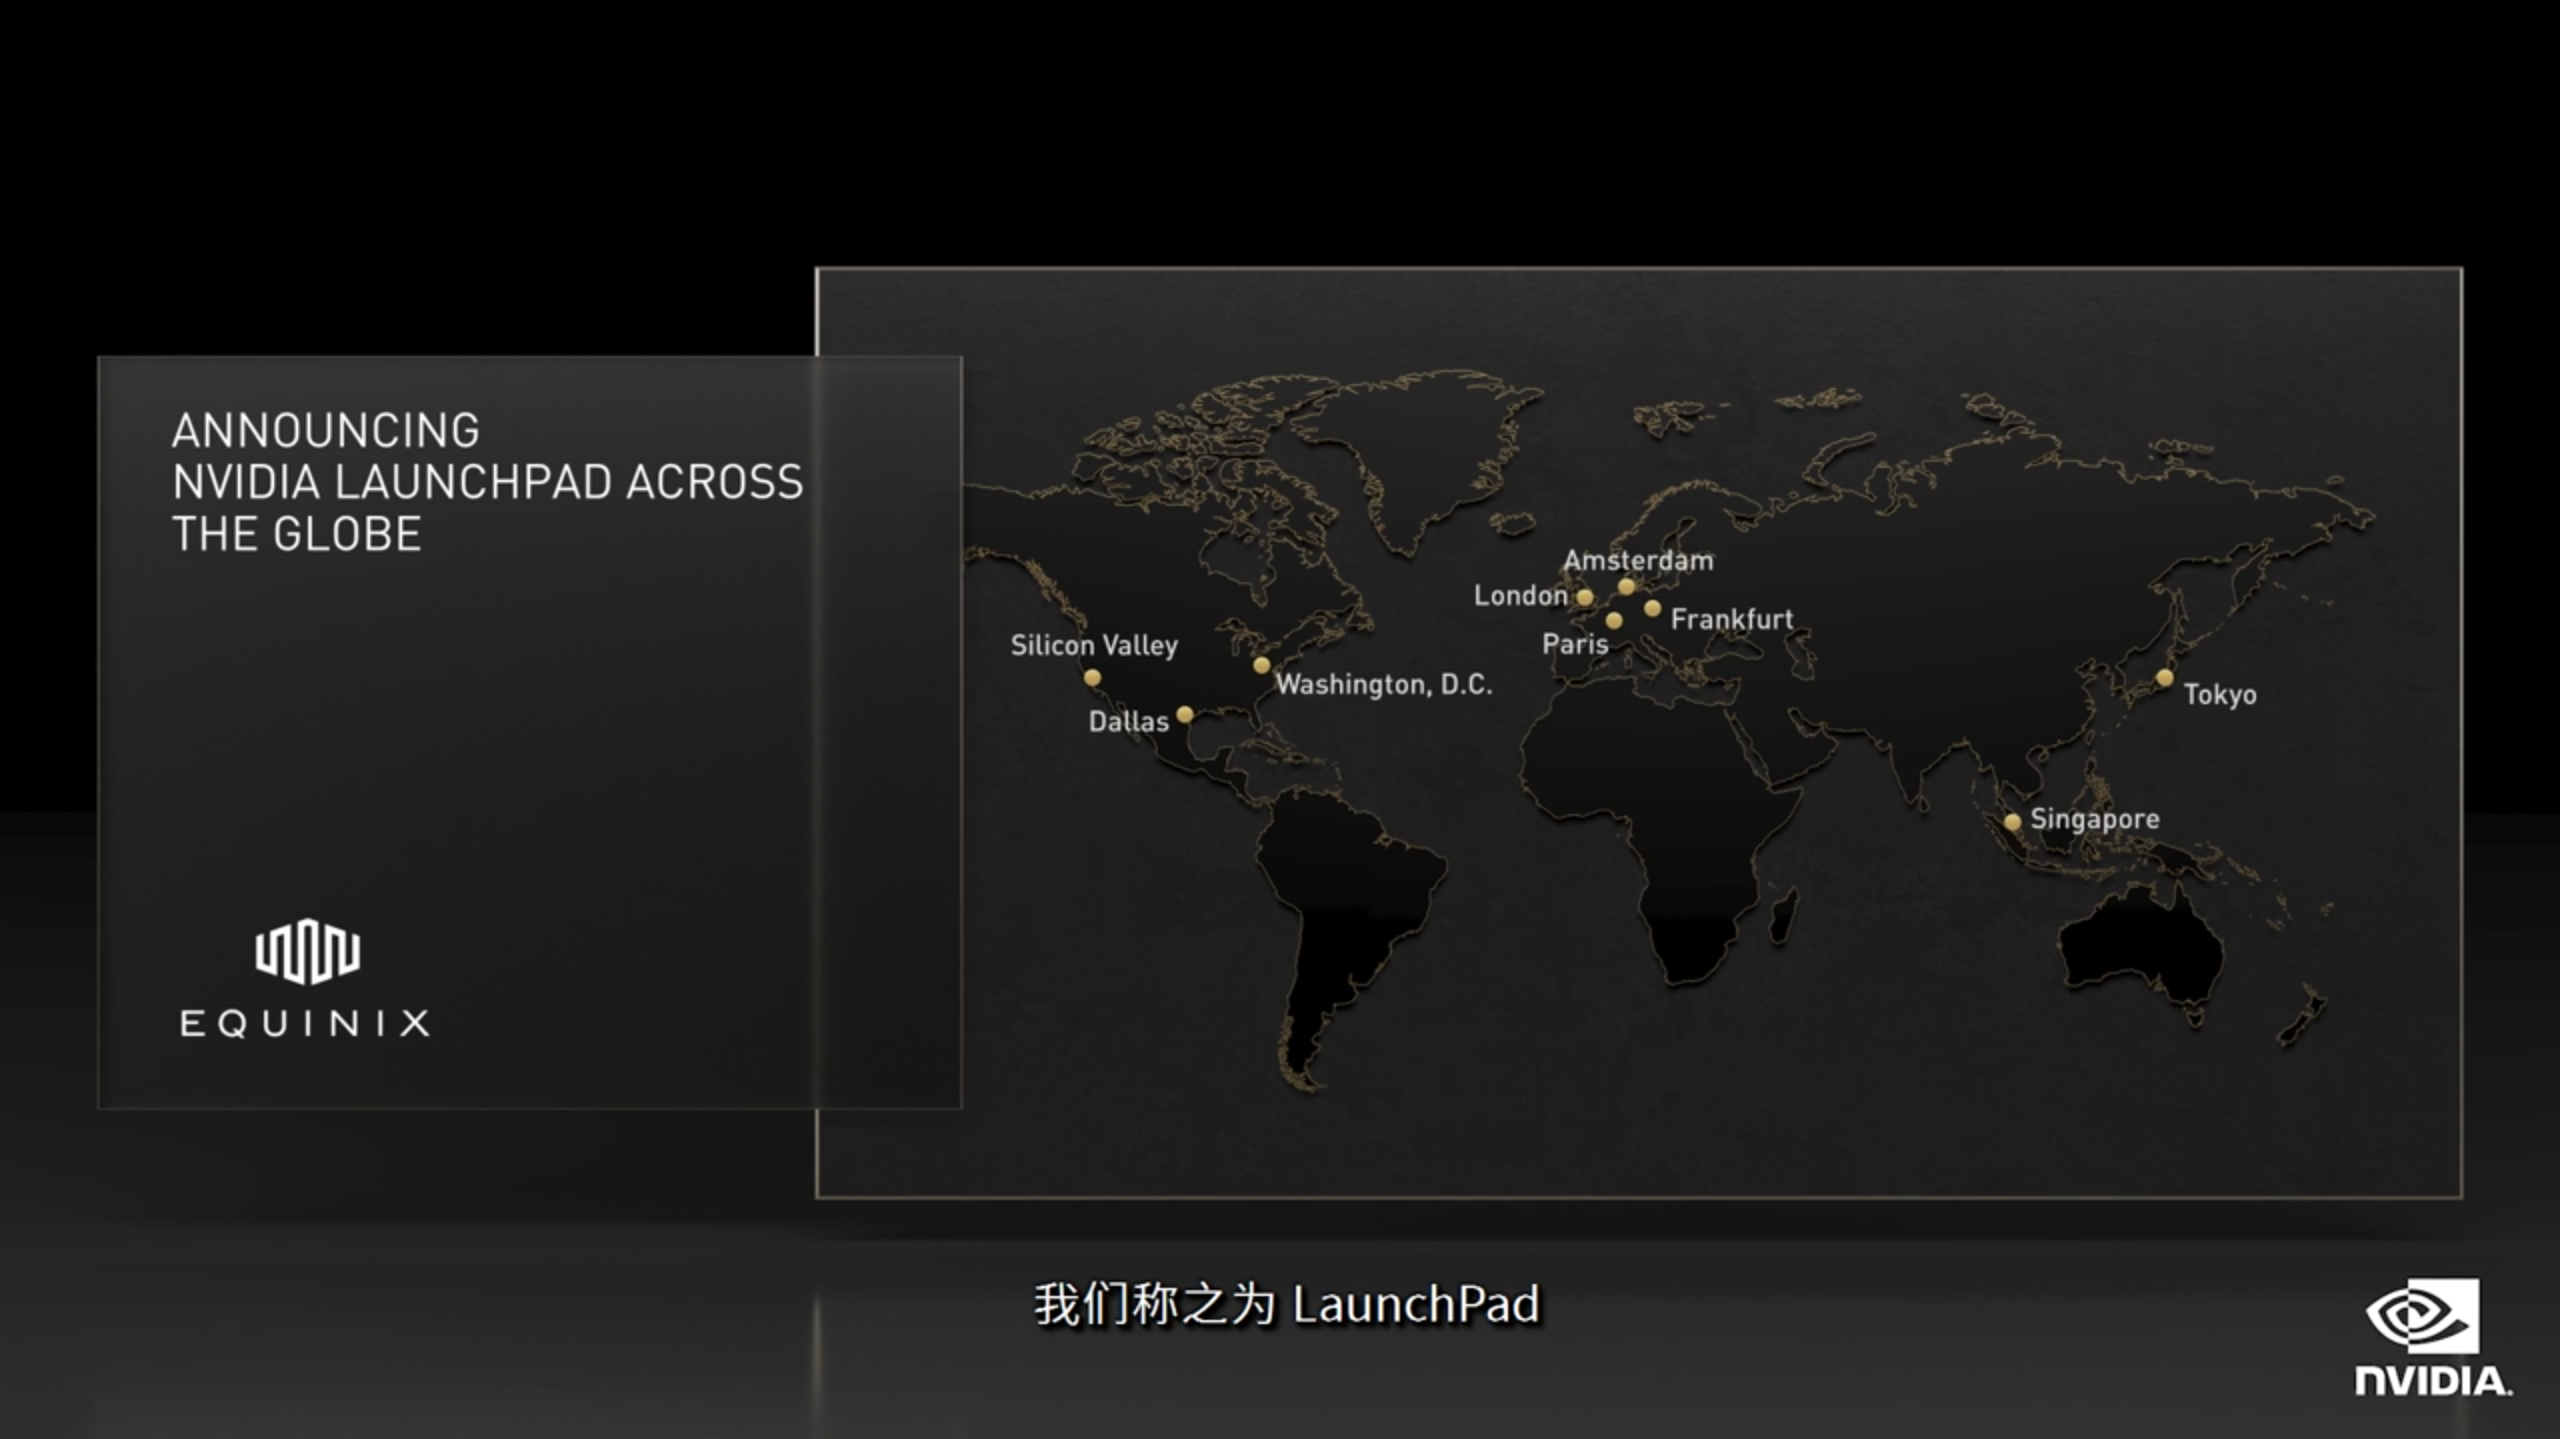The height and width of the screenshot is (1439, 2560).
Task: Click the Frankfurt location dot
Action: coord(1653,608)
